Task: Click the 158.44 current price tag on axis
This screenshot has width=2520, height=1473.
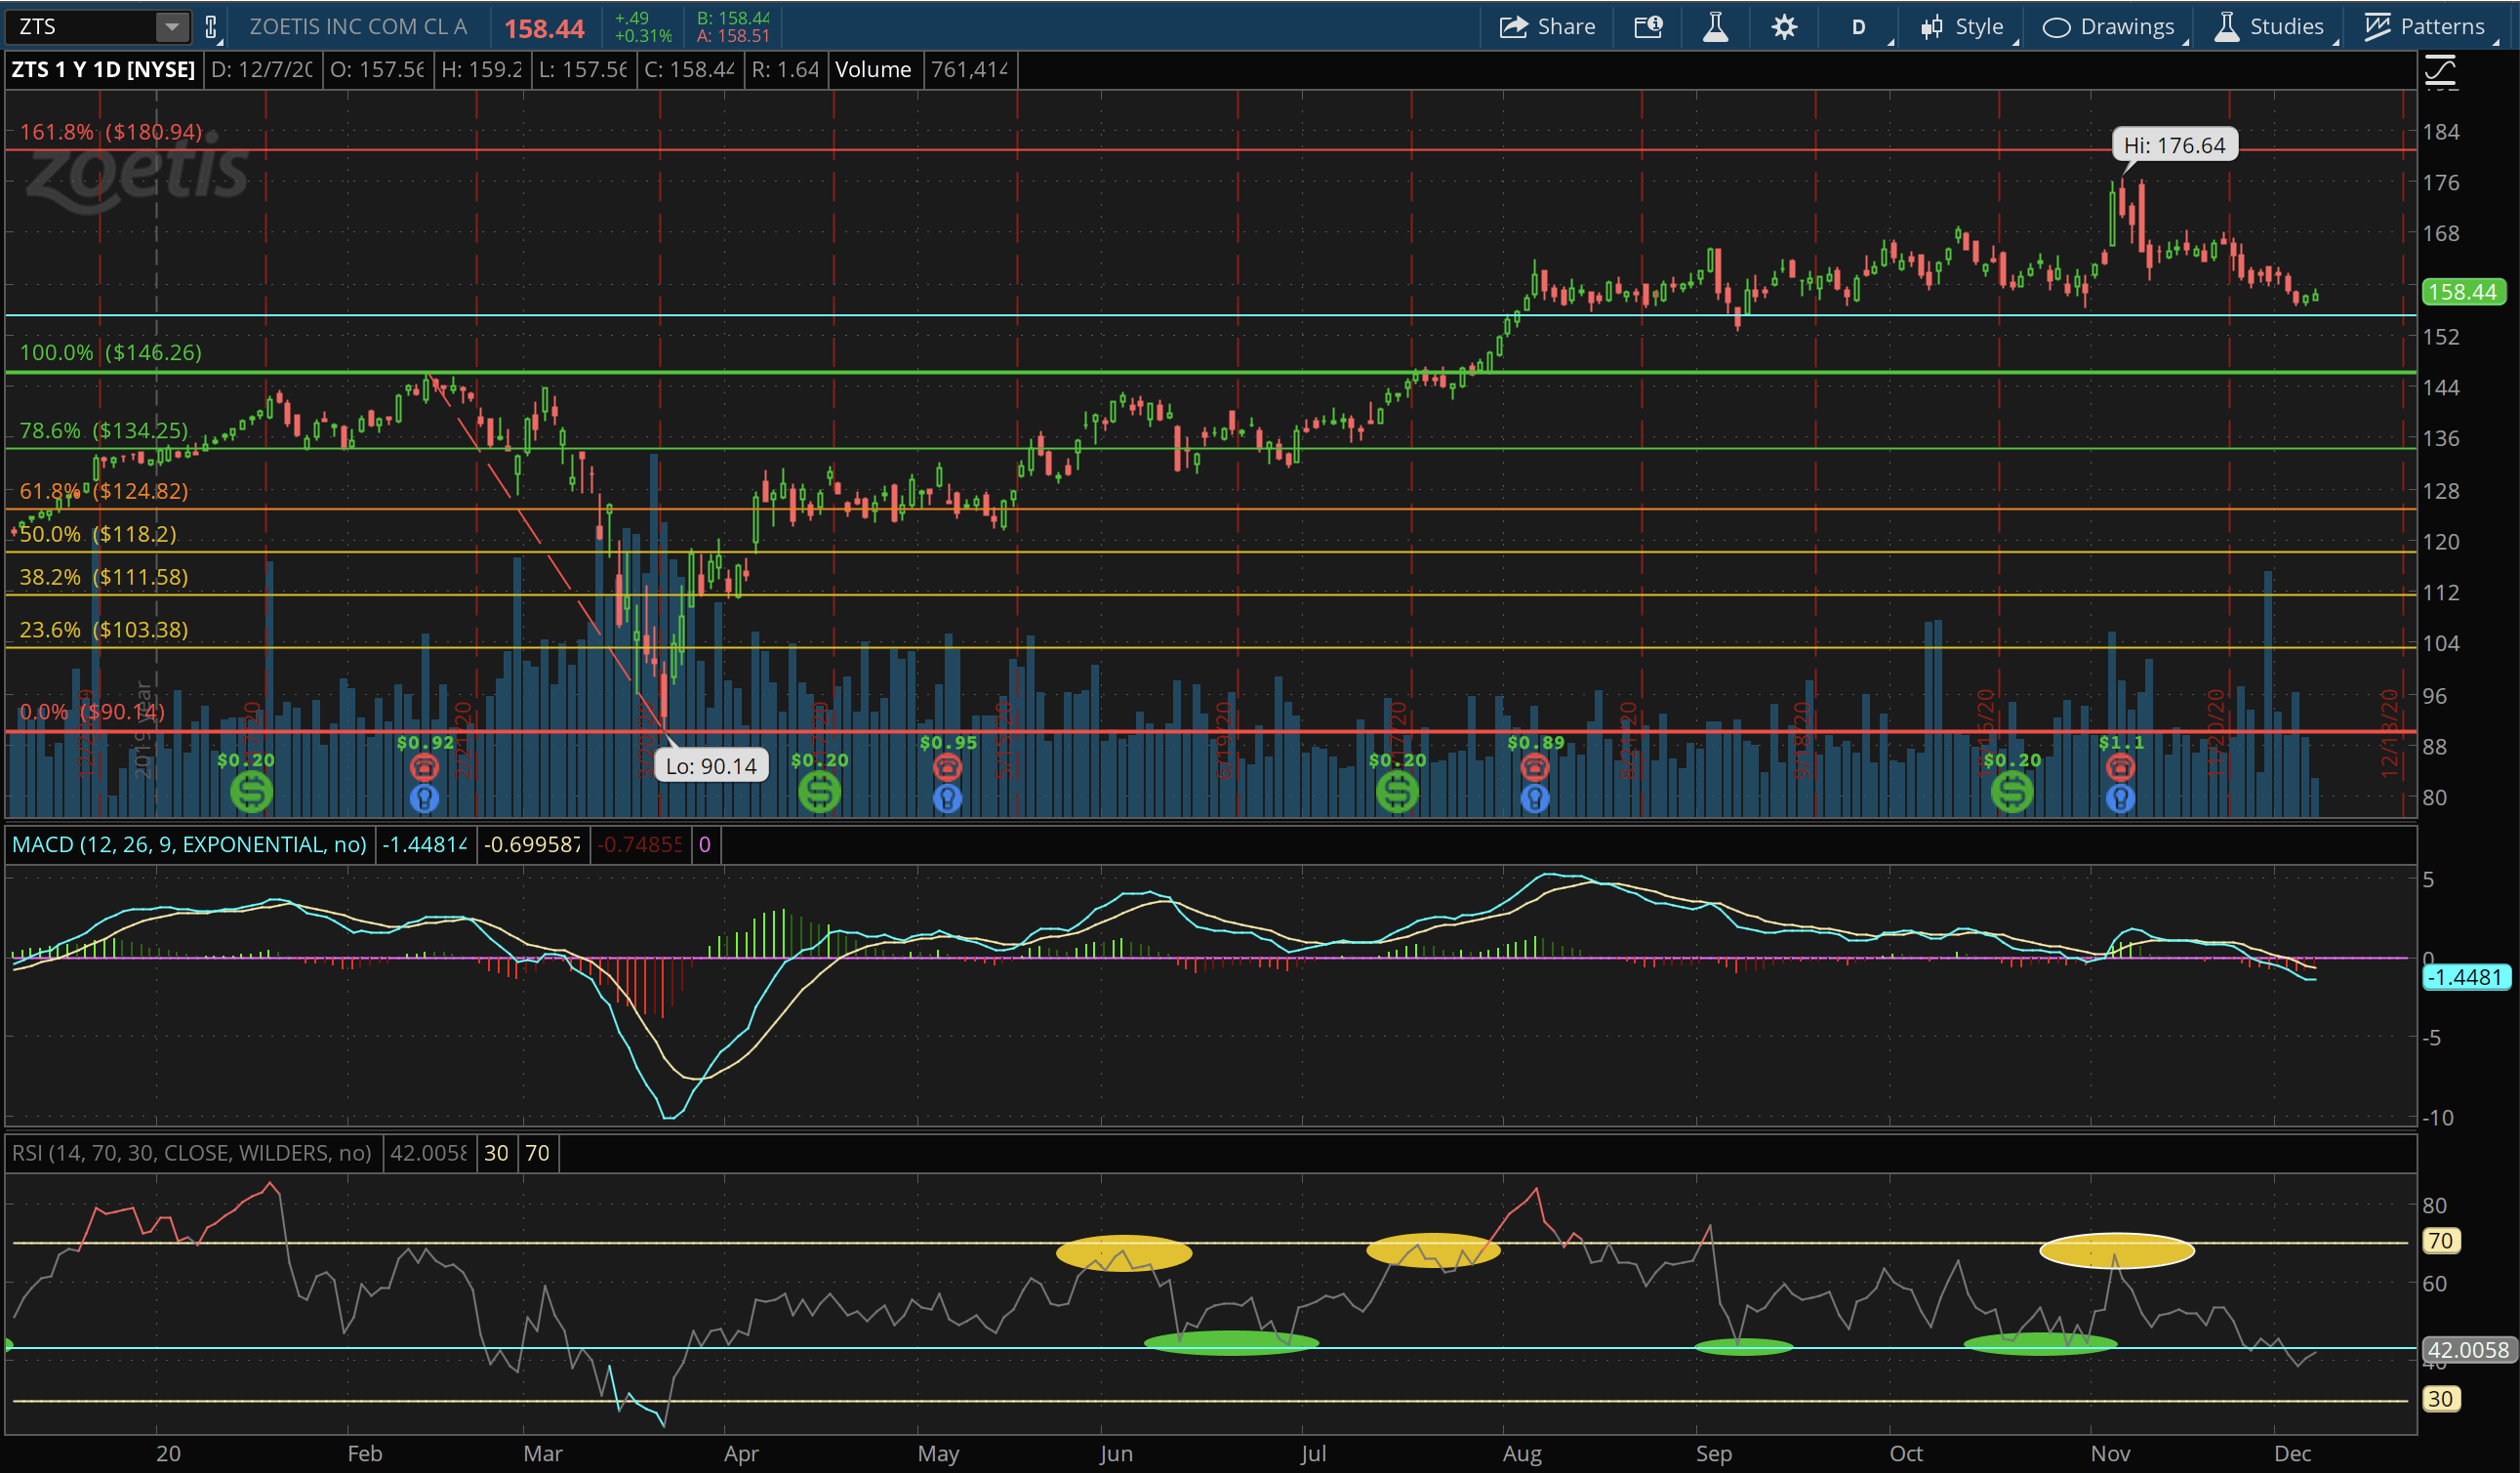Action: click(x=2464, y=292)
